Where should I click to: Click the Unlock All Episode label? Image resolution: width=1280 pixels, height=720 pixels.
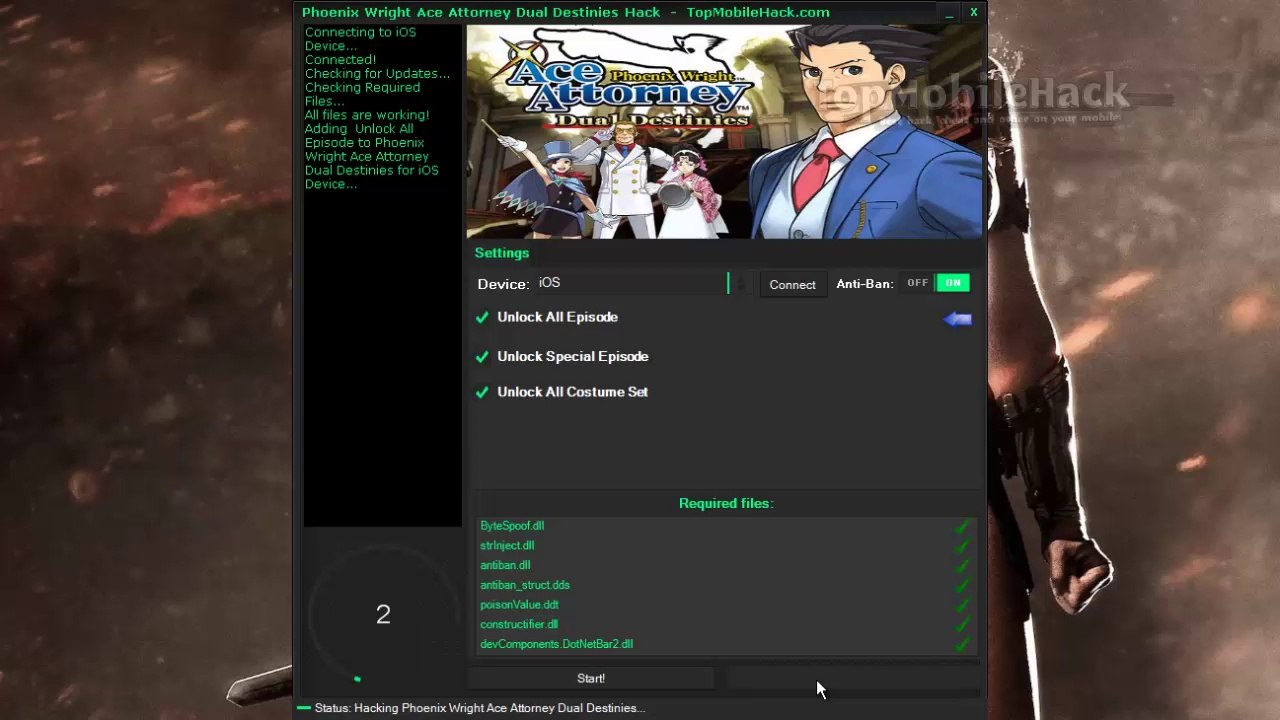point(557,317)
